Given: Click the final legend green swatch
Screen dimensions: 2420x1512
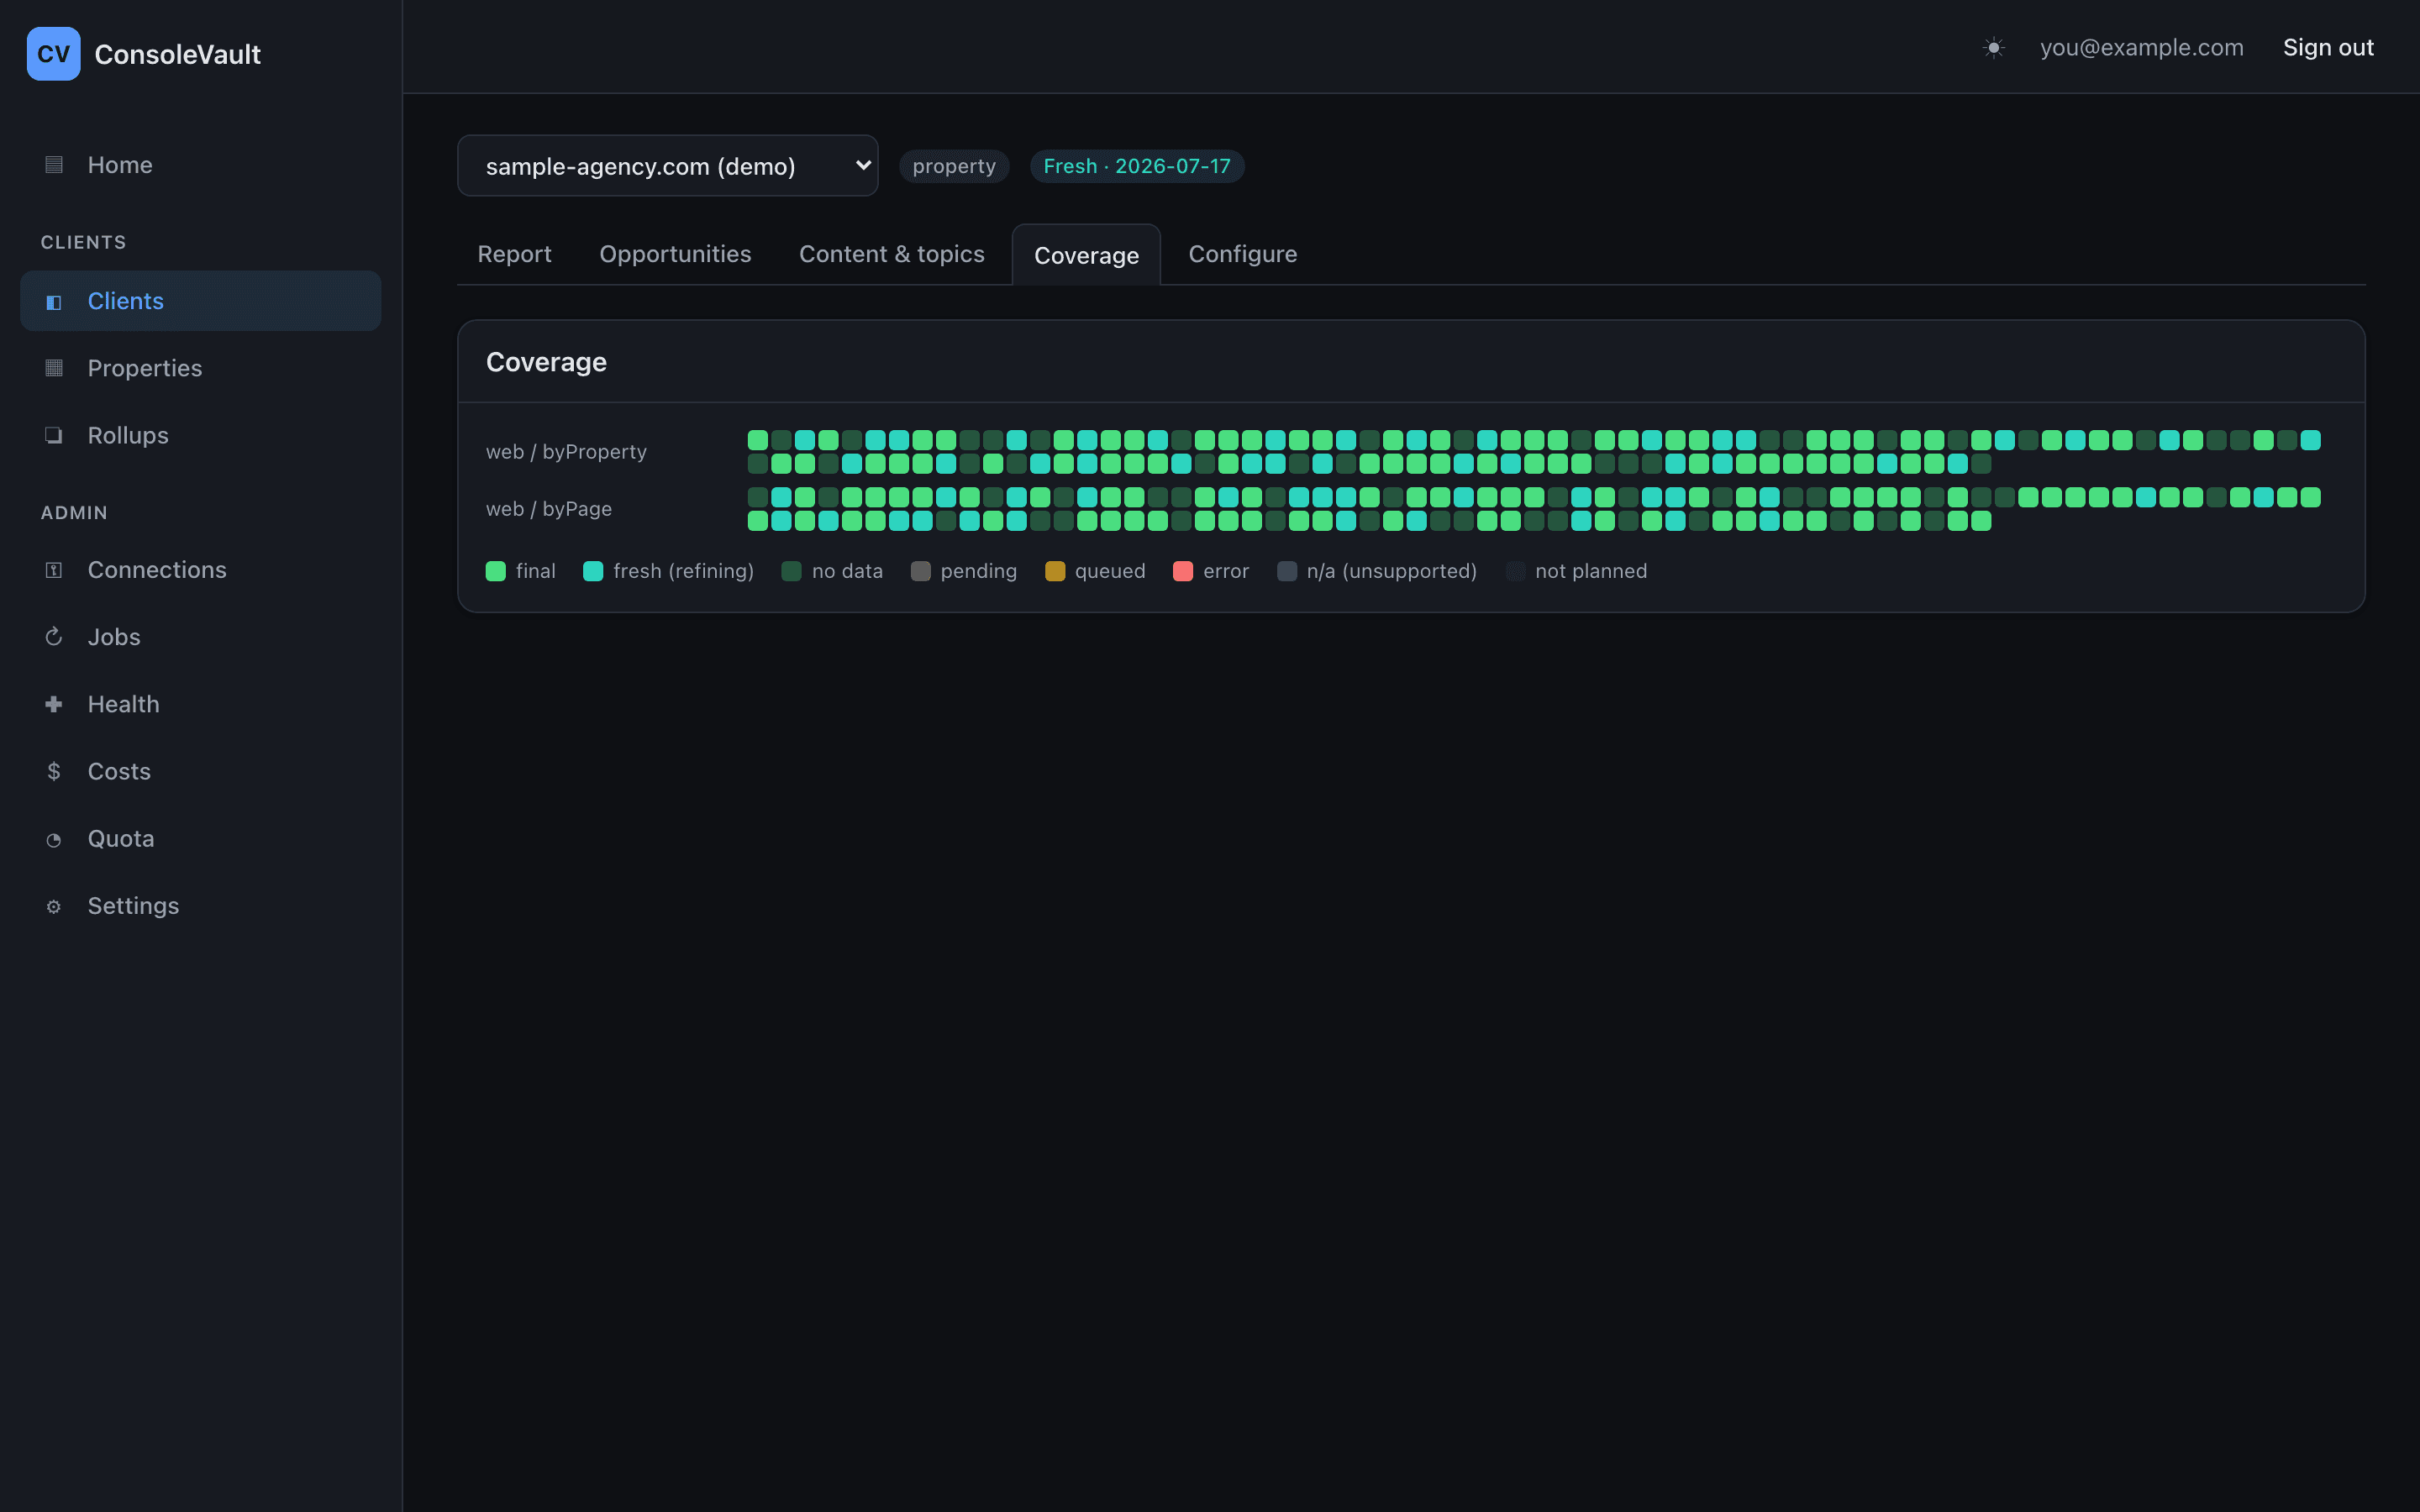Looking at the screenshot, I should point(496,571).
